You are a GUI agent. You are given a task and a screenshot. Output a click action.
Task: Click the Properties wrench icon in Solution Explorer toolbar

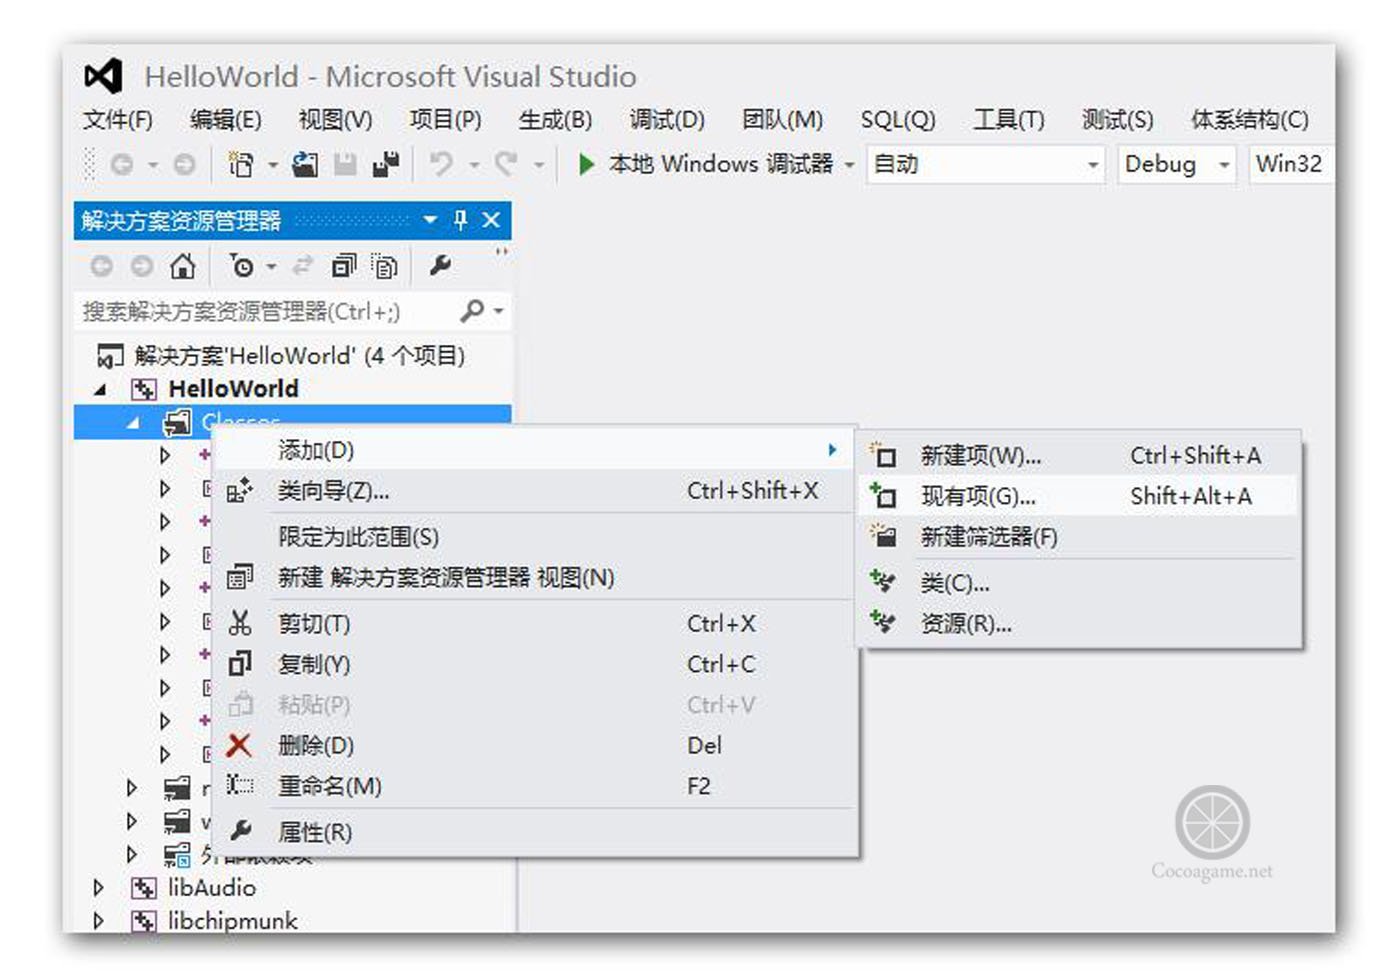pyautogui.click(x=440, y=265)
